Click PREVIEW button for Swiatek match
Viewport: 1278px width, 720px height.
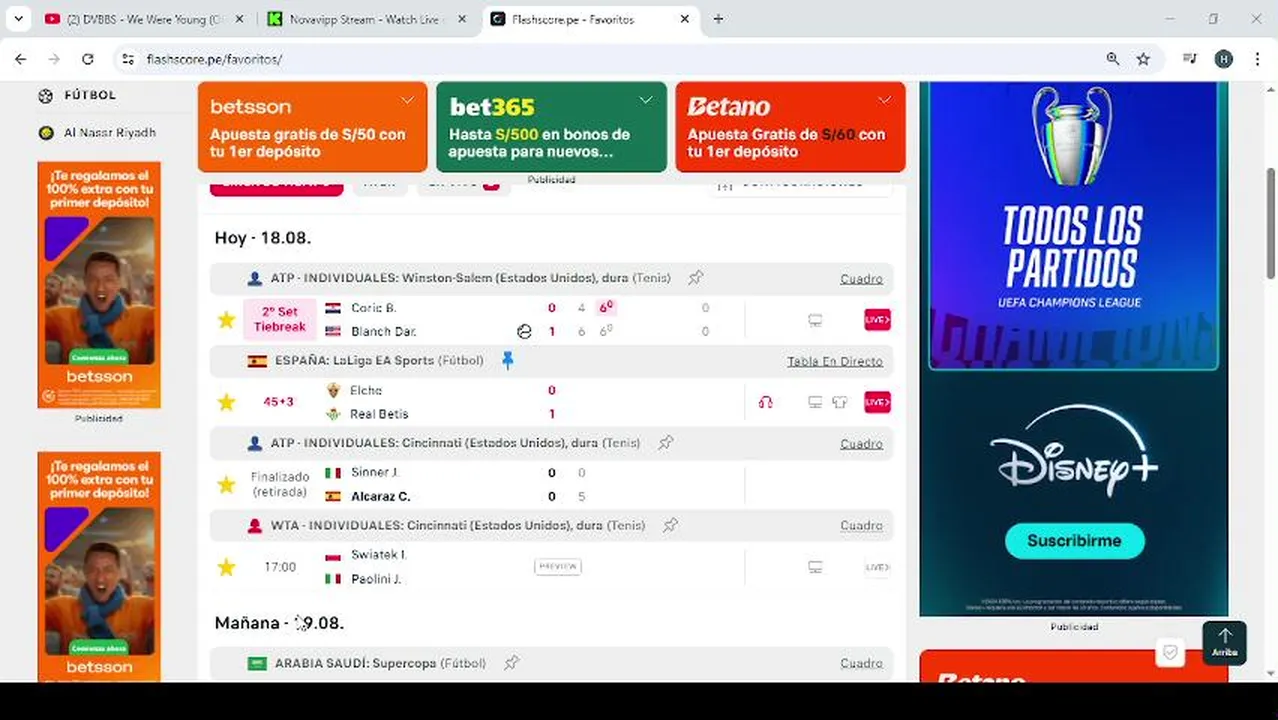pyautogui.click(x=558, y=566)
